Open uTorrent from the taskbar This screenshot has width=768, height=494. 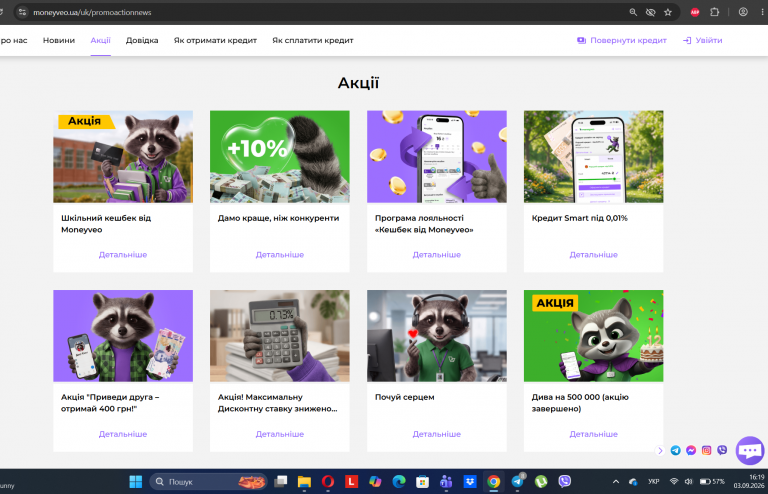click(541, 482)
